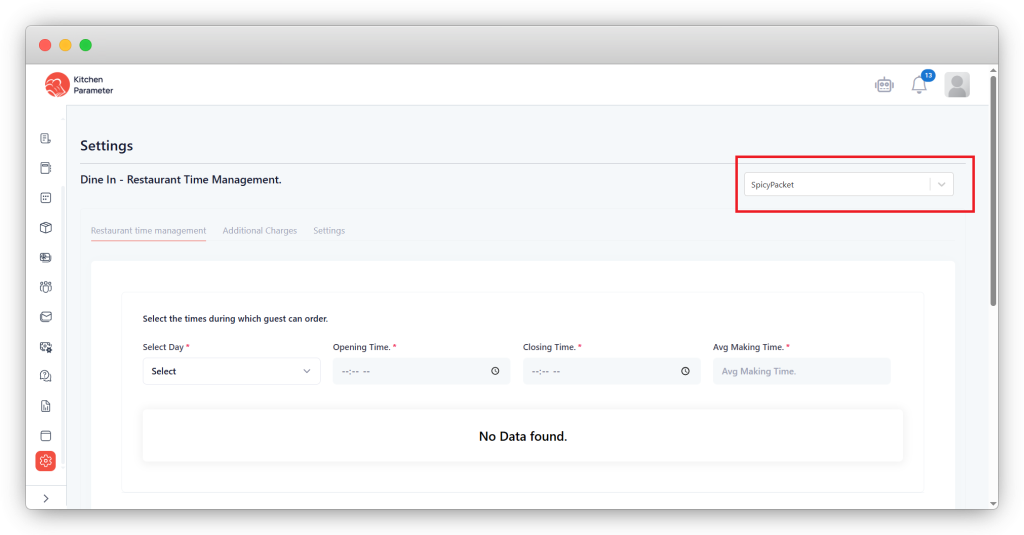Open the chat help icon in sidebar
This screenshot has width=1024, height=535.
click(45, 376)
